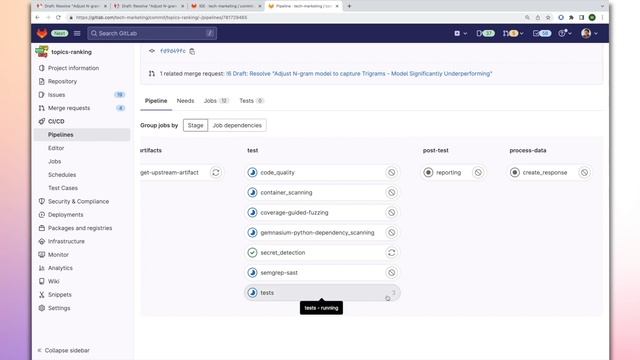The image size is (640, 360).
Task: Open Deployments in sidebar
Action: pyautogui.click(x=65, y=215)
